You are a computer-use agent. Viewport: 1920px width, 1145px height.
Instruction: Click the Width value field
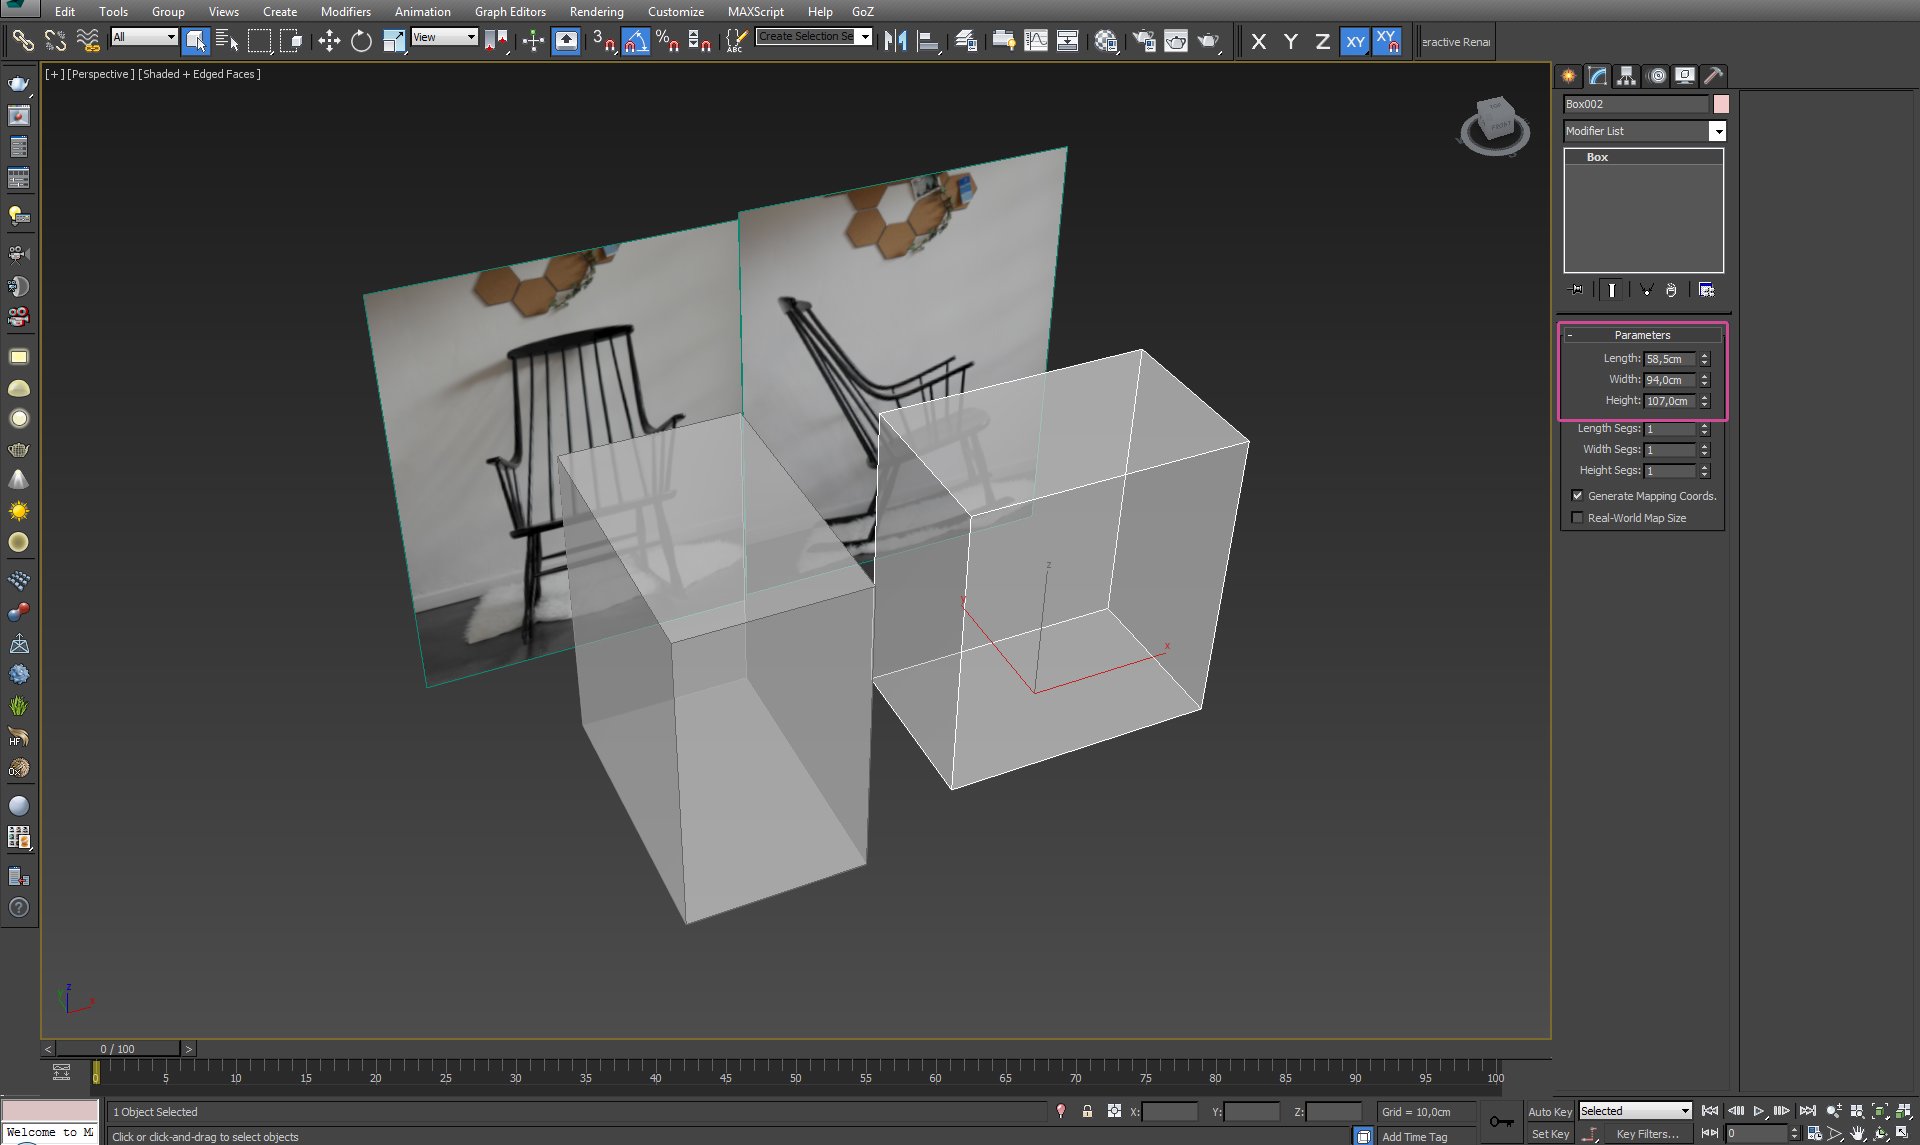(1670, 380)
